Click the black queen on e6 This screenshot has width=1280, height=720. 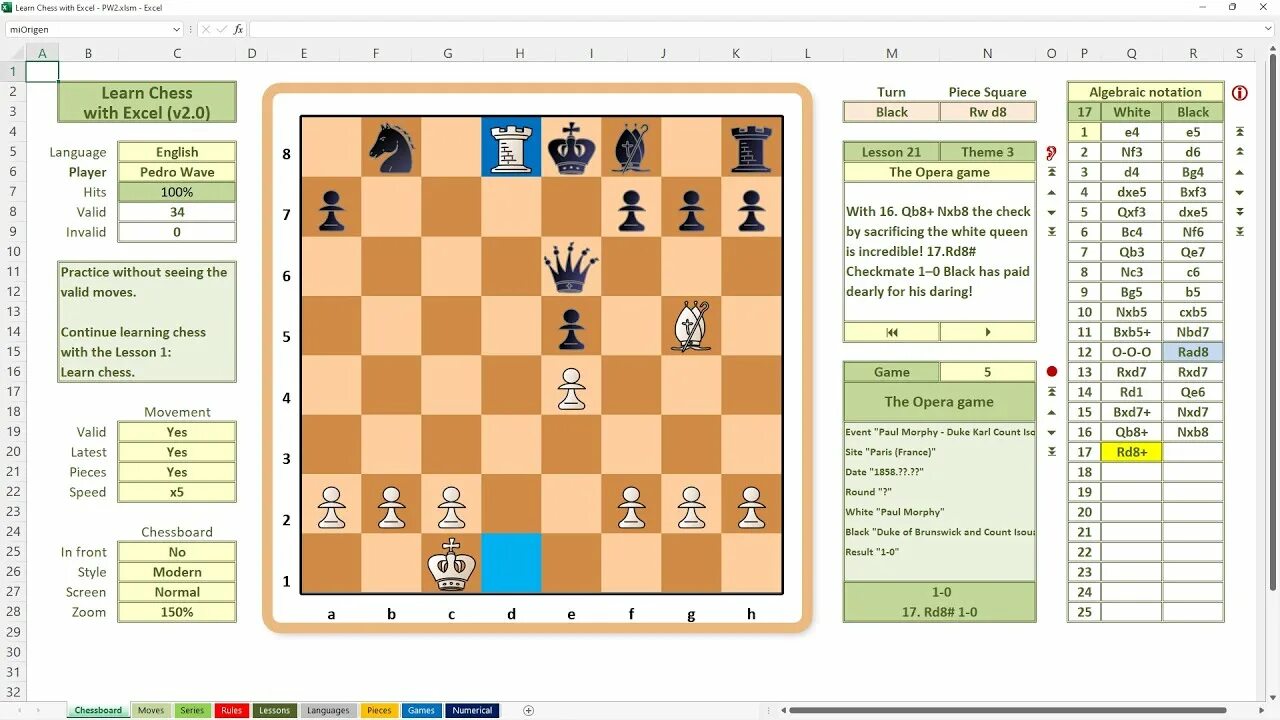tap(571, 268)
